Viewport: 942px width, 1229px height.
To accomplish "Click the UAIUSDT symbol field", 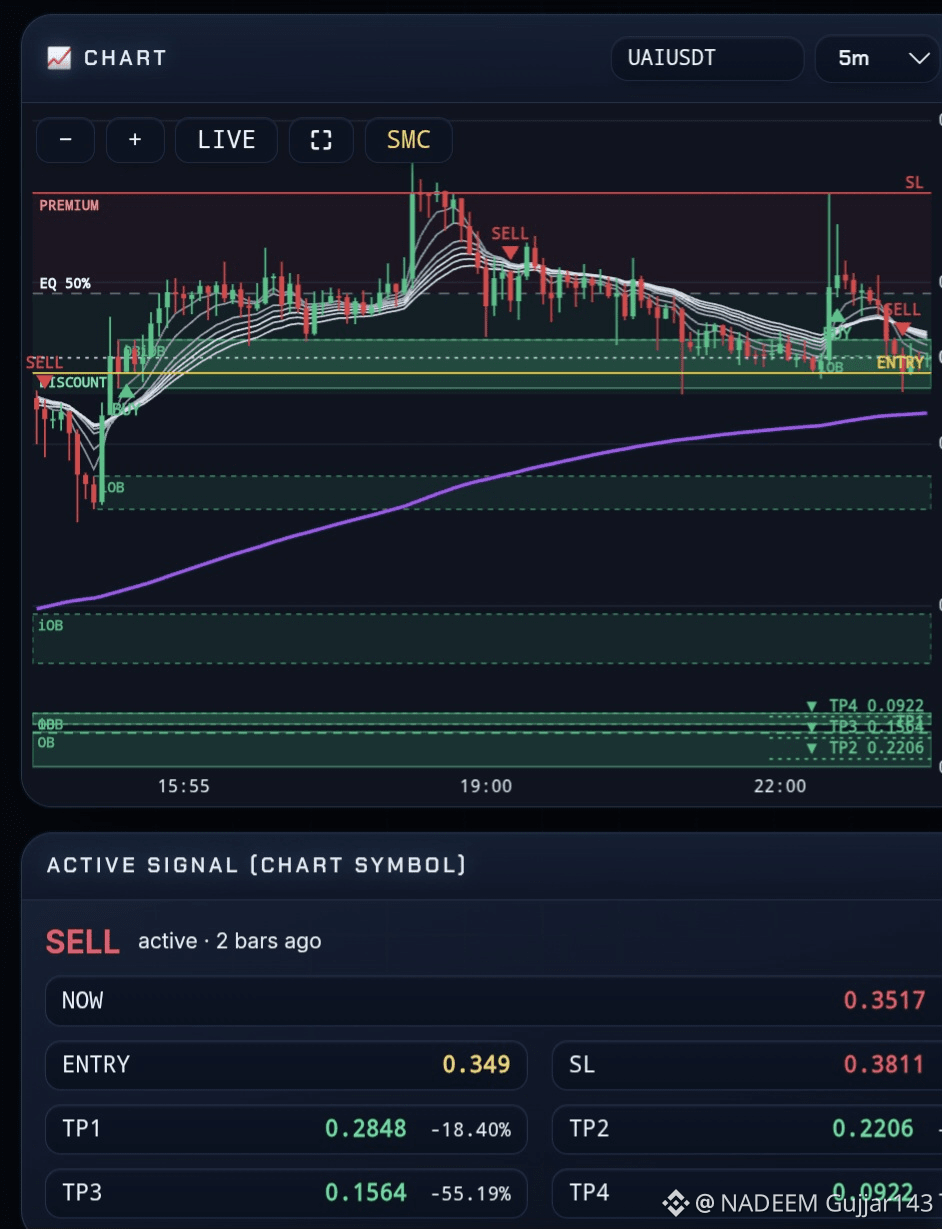I will [x=707, y=58].
